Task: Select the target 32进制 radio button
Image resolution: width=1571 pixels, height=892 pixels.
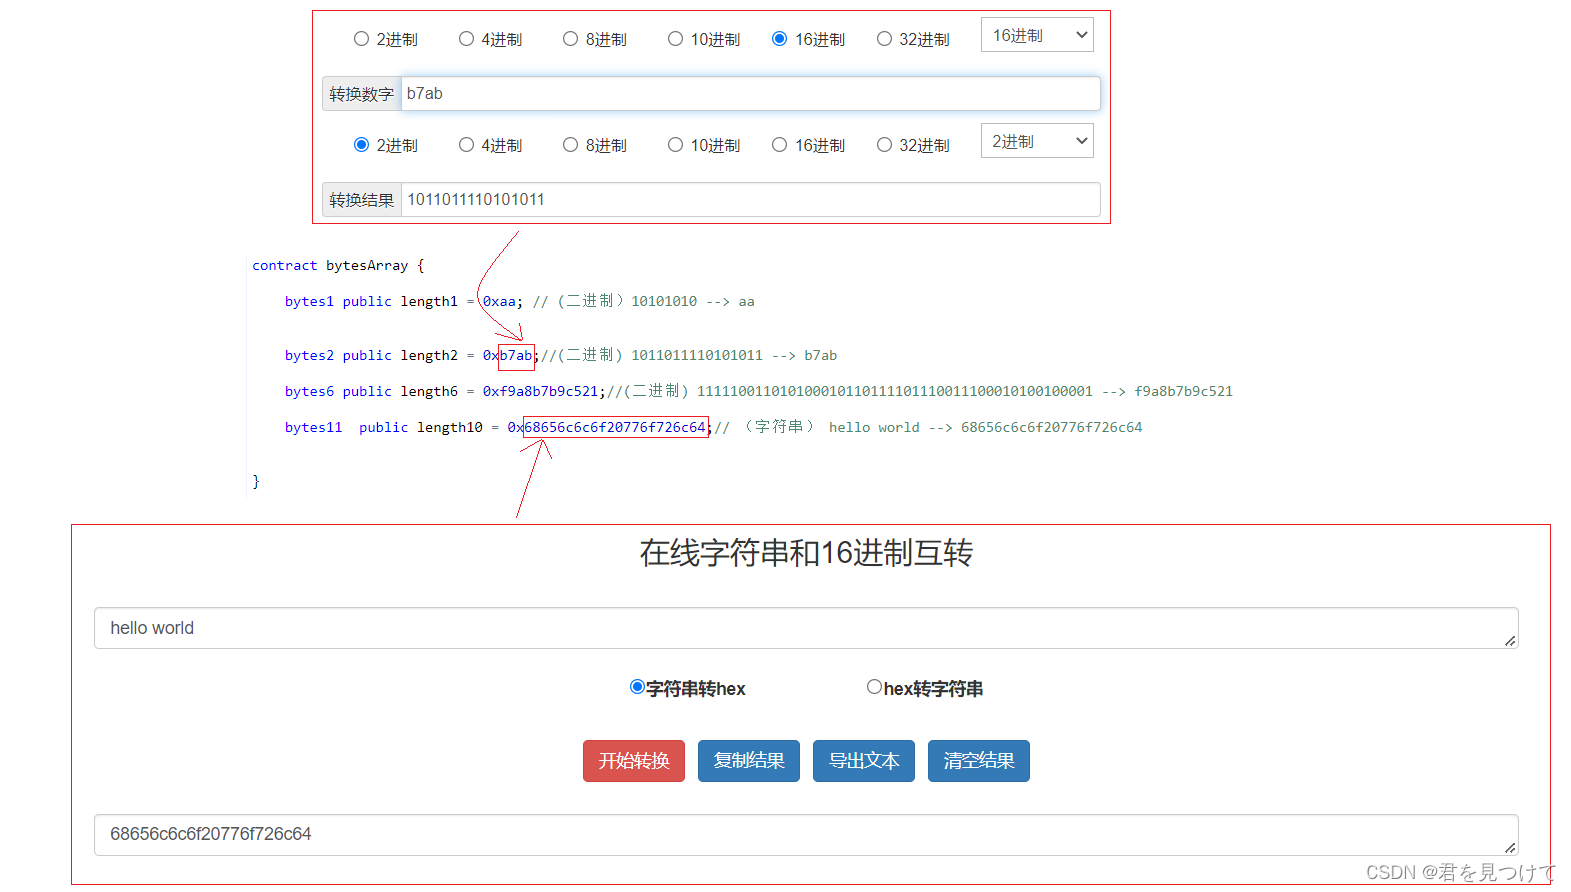Action: pyautogui.click(x=884, y=145)
